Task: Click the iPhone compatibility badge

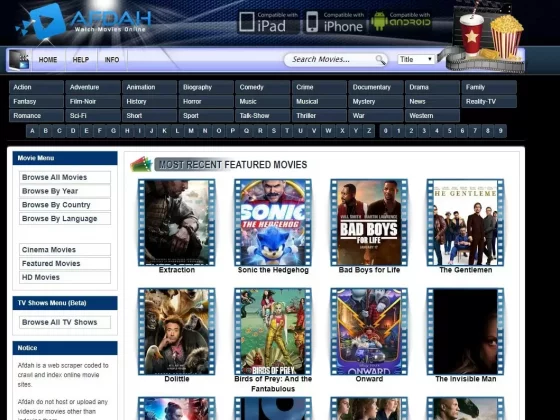Action: (334, 22)
